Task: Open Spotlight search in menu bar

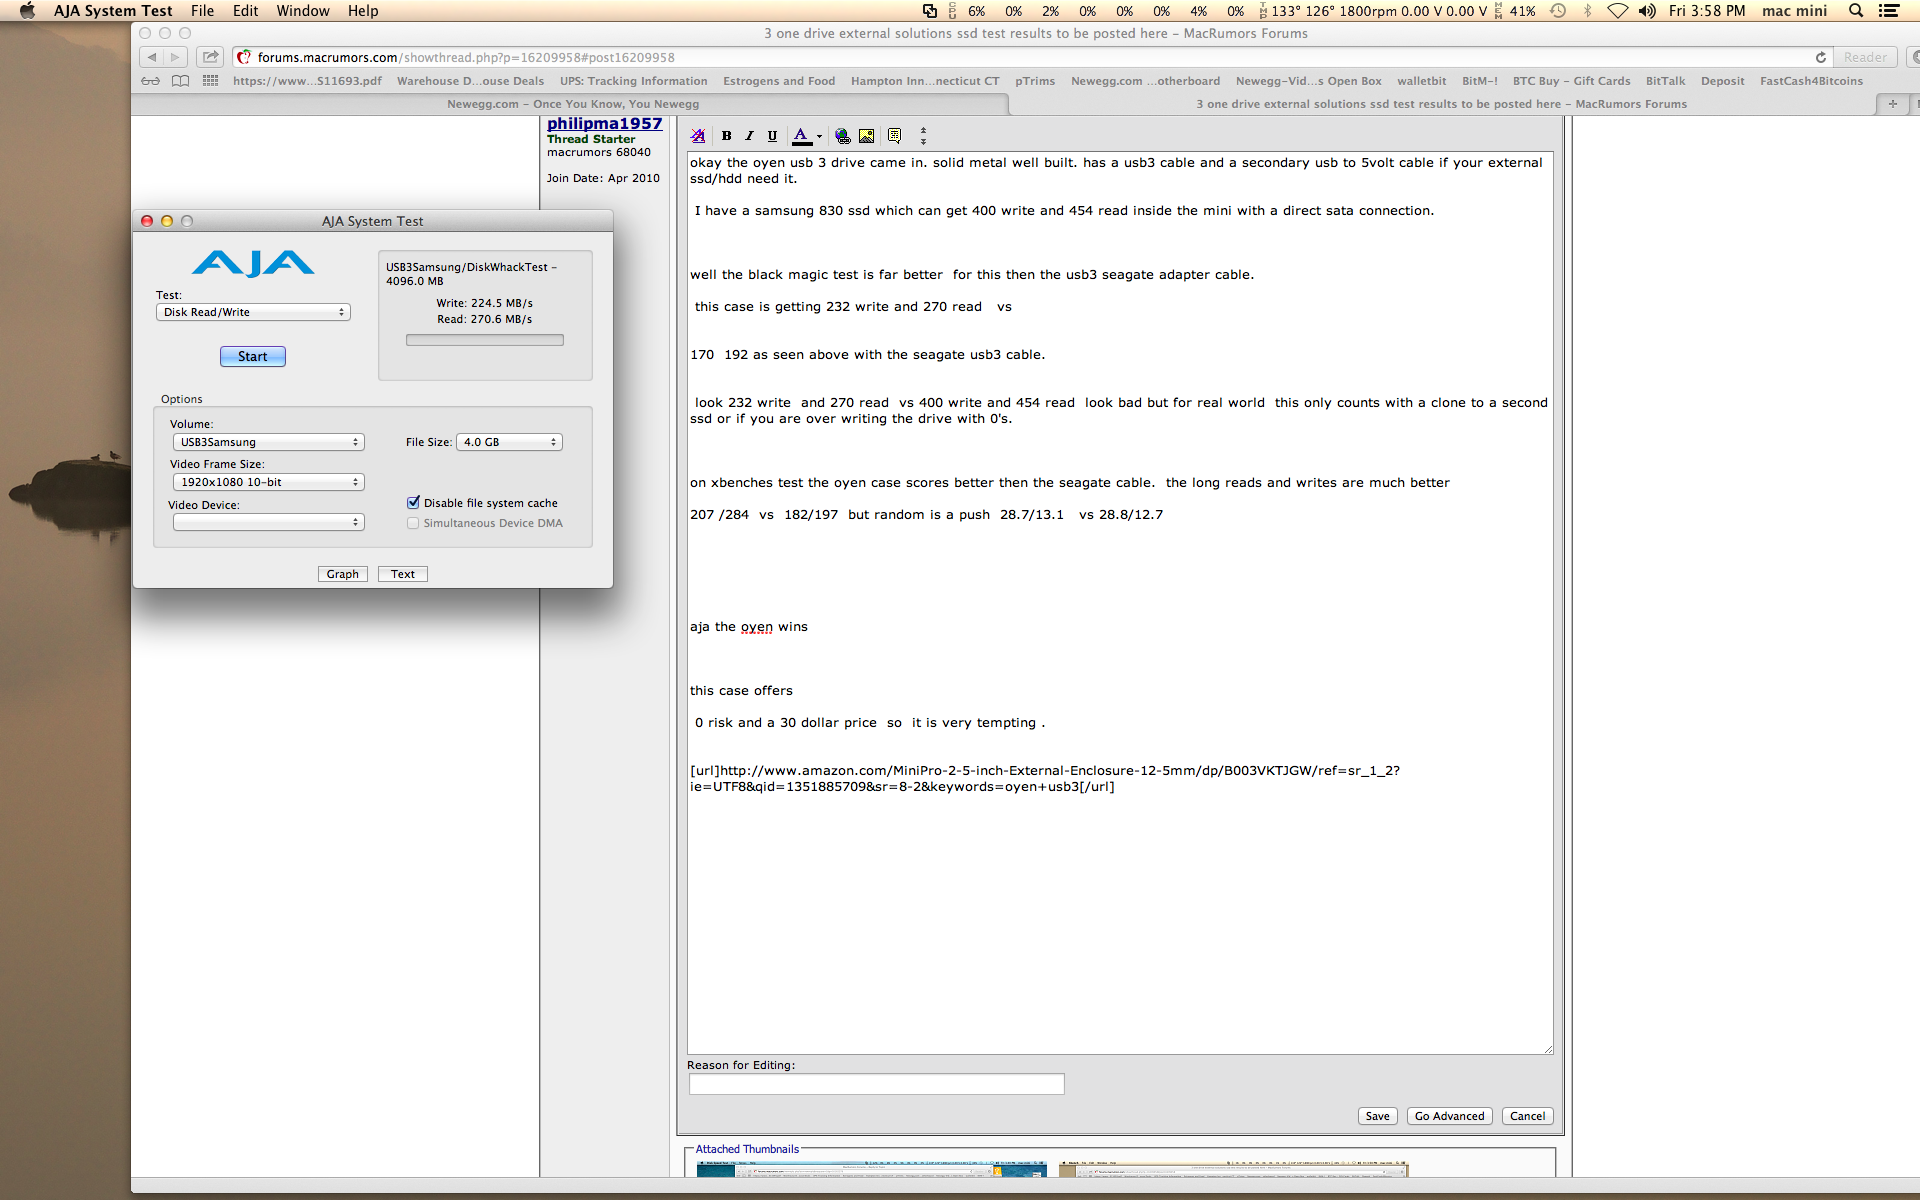Action: (x=1856, y=11)
